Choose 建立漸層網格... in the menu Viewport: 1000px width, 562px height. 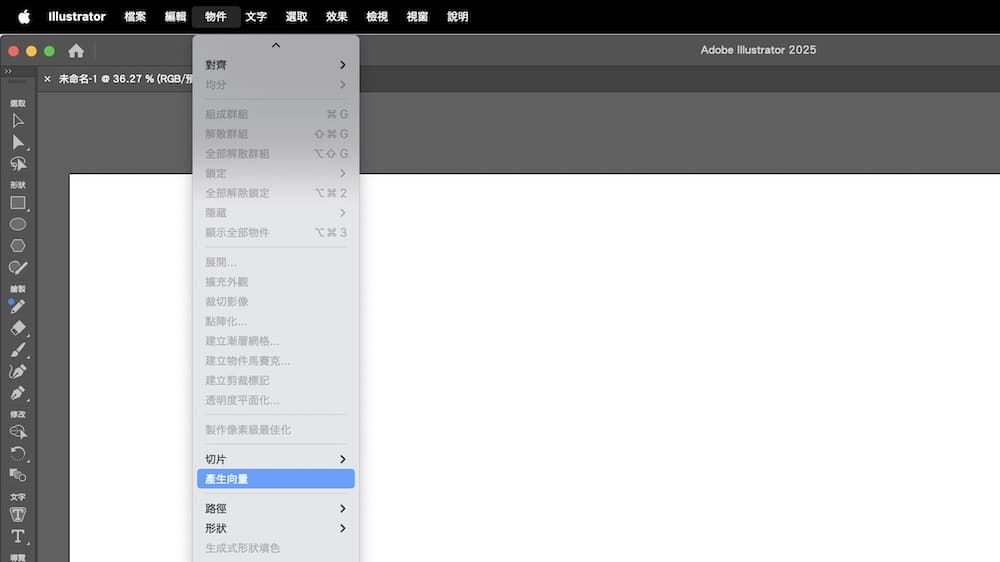[276, 341]
